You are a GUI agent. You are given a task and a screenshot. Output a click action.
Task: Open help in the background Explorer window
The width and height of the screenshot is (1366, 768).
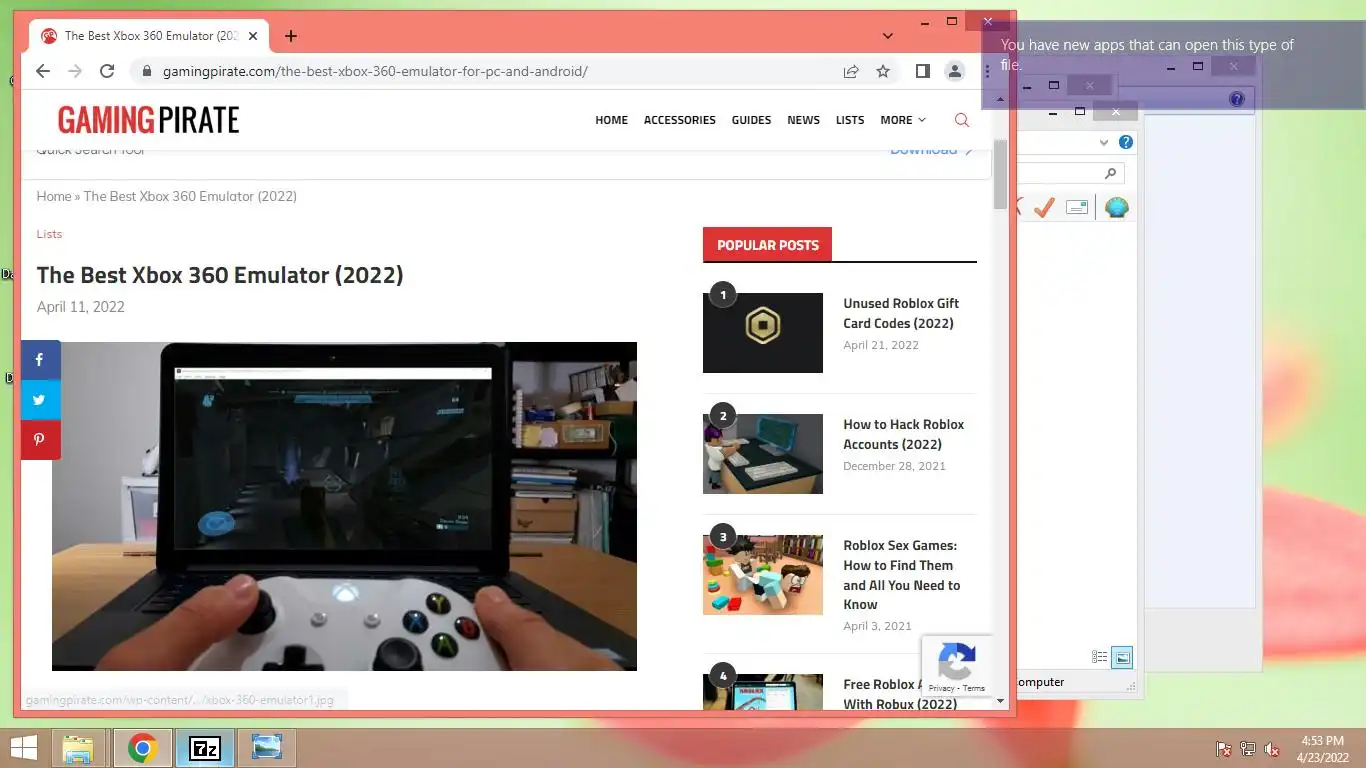[1126, 142]
